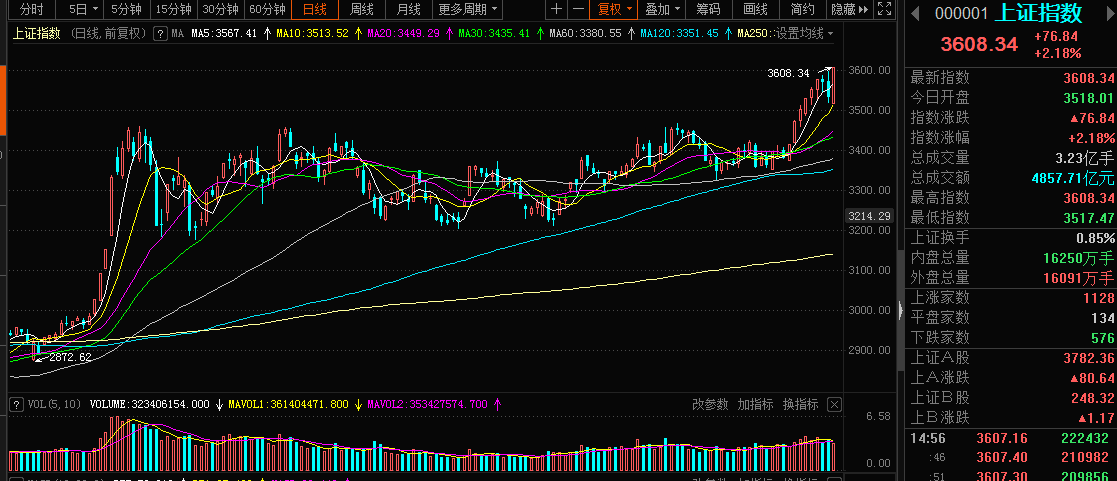The image size is (1117, 481).
Task: Close the VOL indicator panel
Action: (x=835, y=404)
